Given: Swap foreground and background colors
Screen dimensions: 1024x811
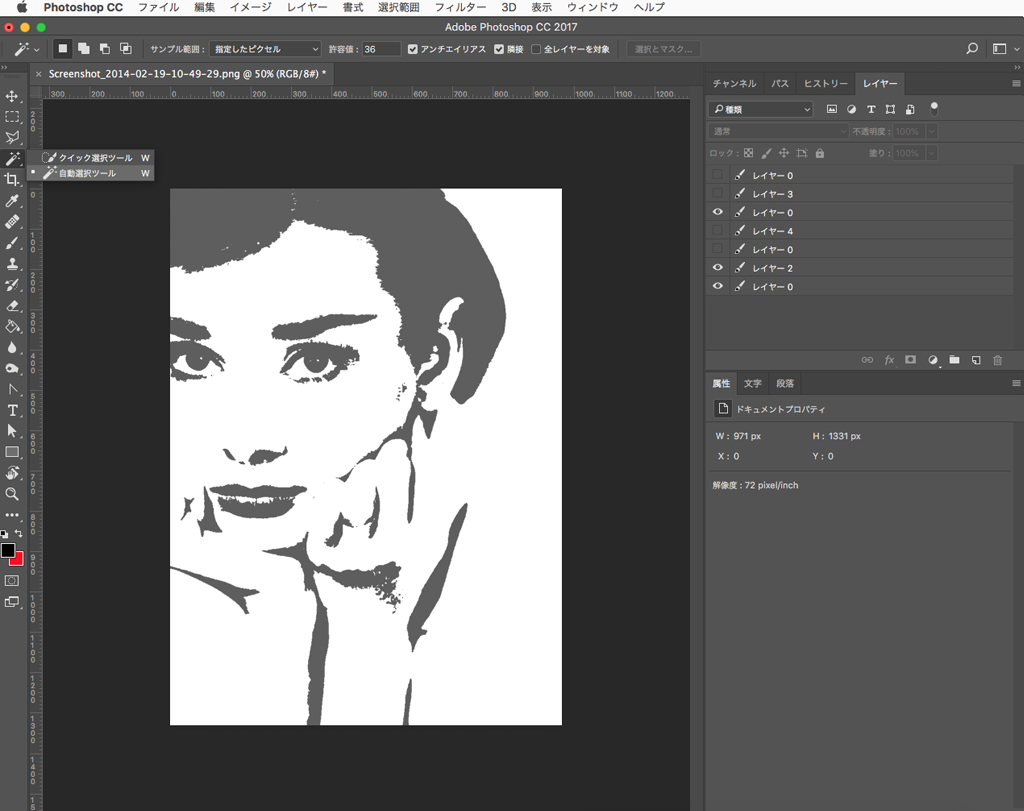Looking at the screenshot, I should [18, 533].
